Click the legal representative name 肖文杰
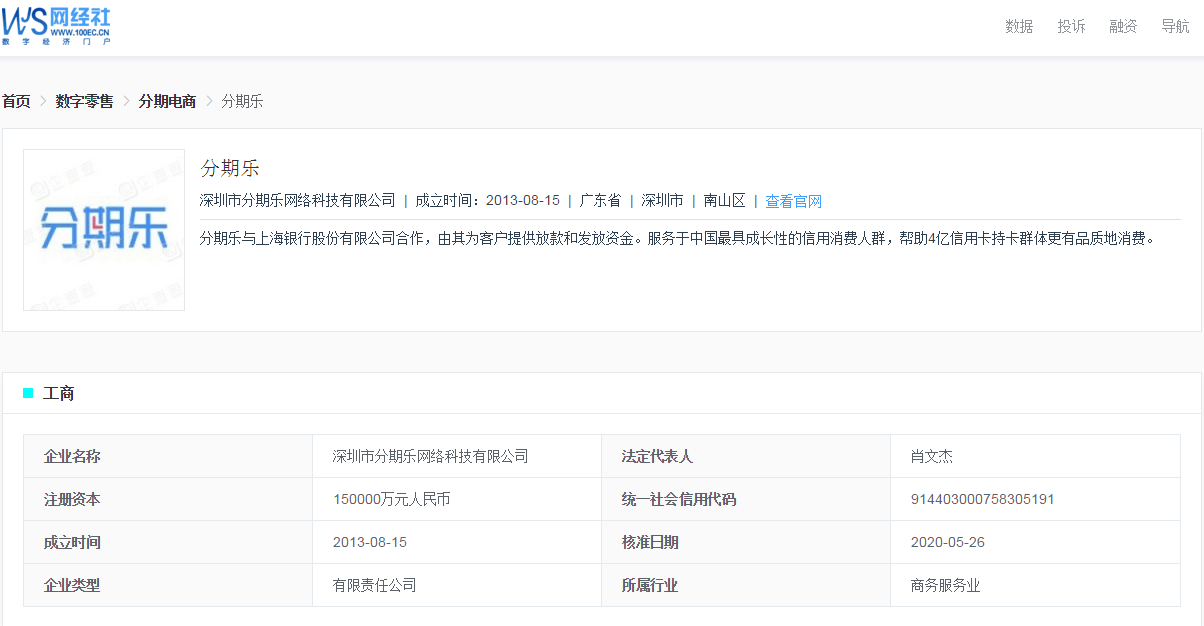1204x626 pixels. (930, 456)
